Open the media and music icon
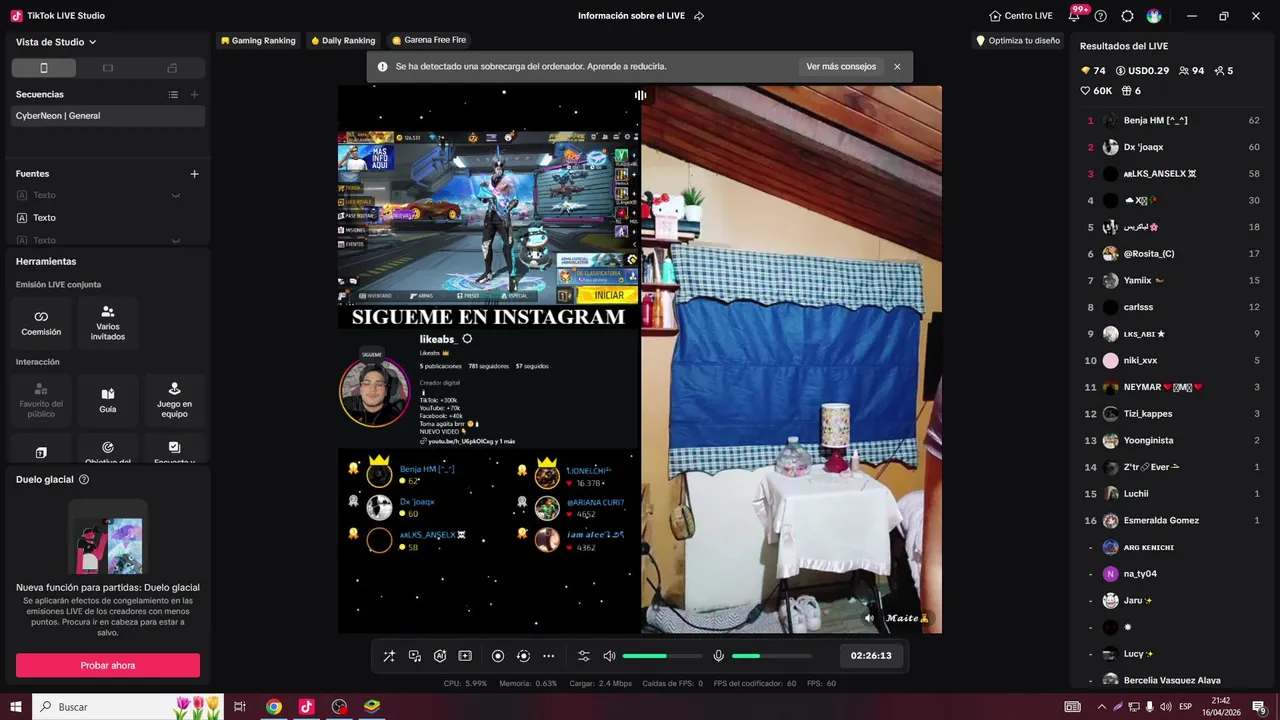This screenshot has width=1280, height=720. click(x=415, y=656)
